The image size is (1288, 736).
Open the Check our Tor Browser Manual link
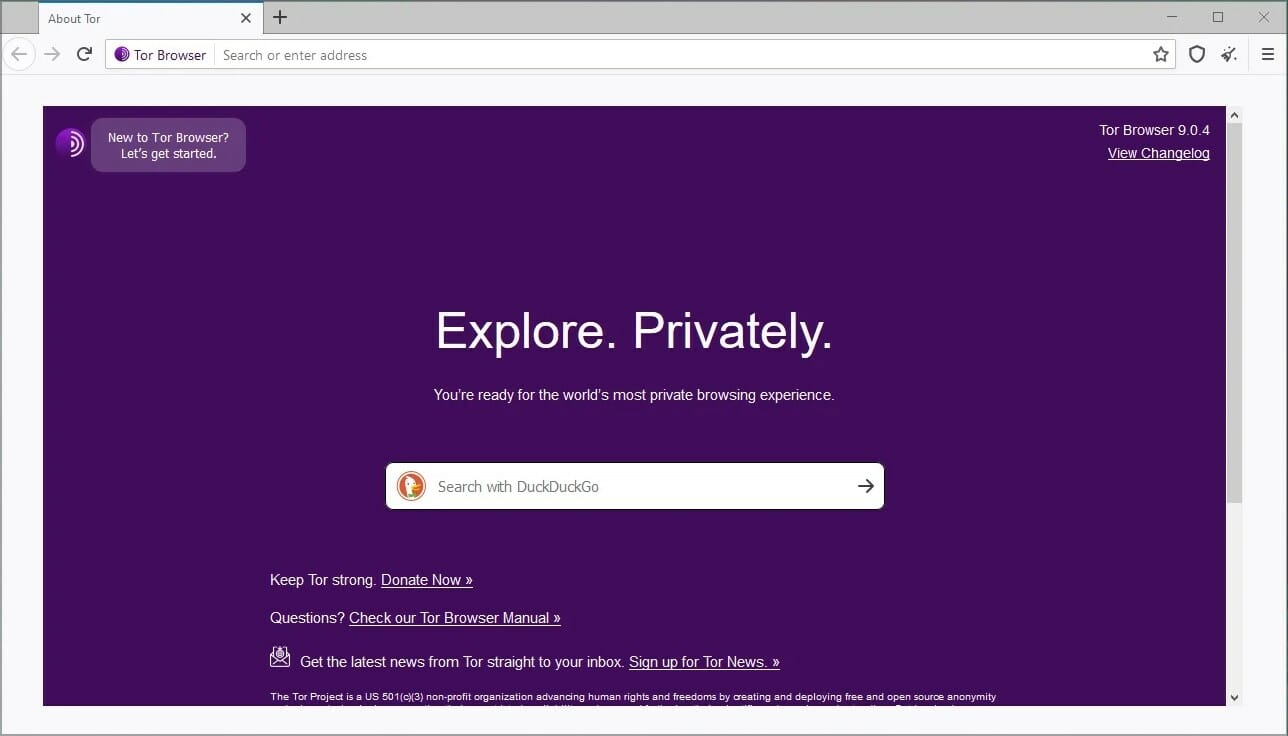click(455, 618)
